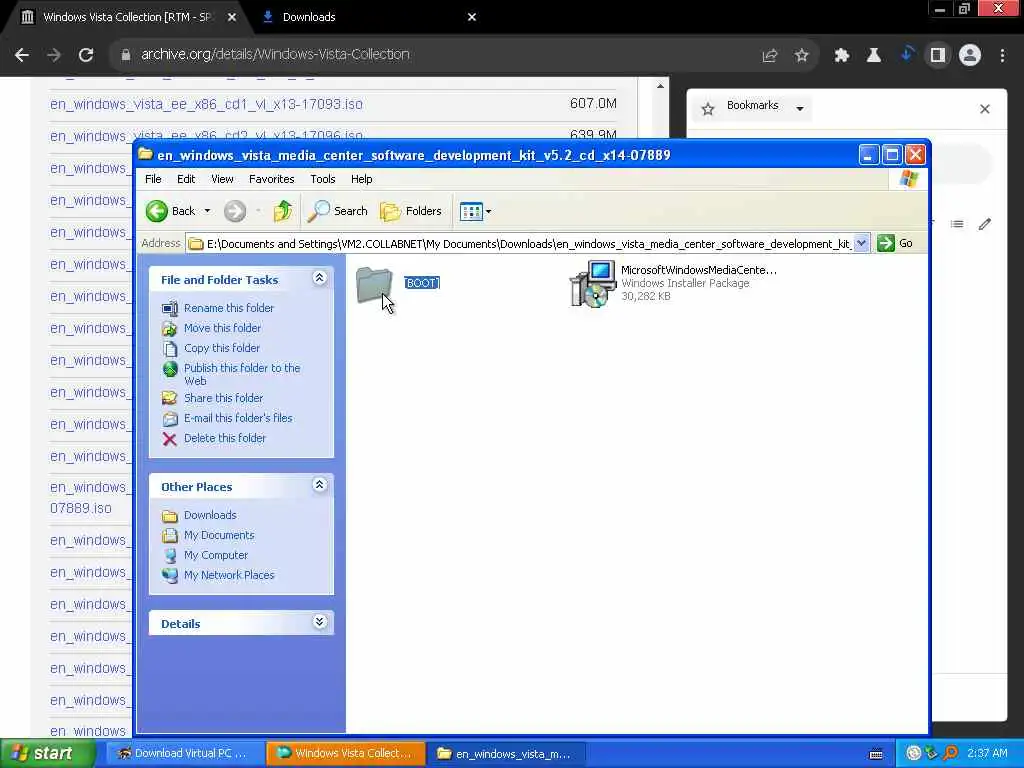Screen dimensions: 1024x768
Task: Click E-mail this folder's files
Action: [x=238, y=418]
